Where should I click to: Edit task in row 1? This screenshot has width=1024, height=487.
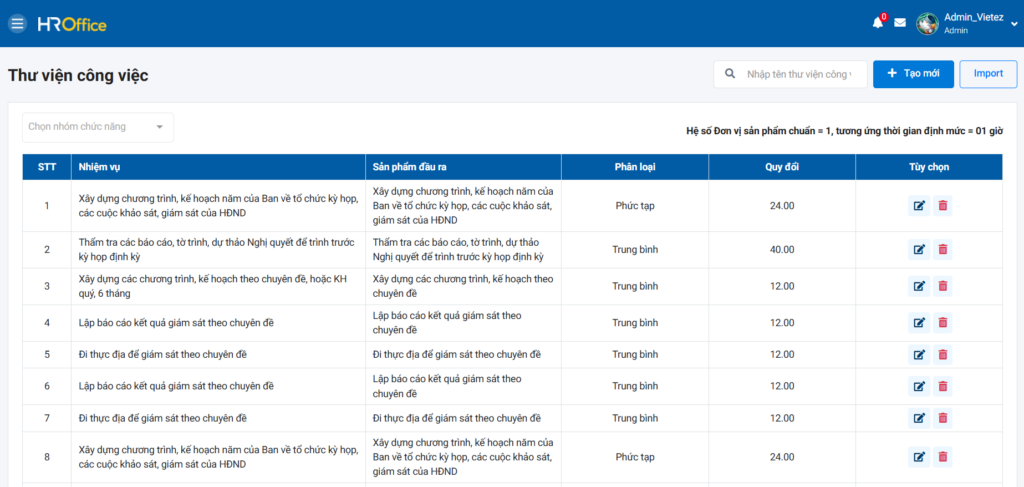pyautogui.click(x=918, y=206)
